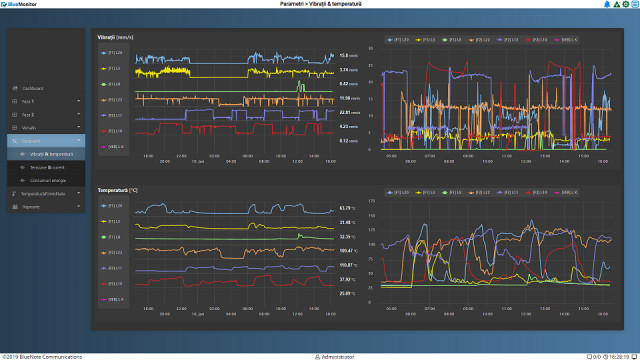Image resolution: width=640 pixels, height=360 pixels.
Task: Select Vibrații & temperatură submenu item
Action: 46,154
